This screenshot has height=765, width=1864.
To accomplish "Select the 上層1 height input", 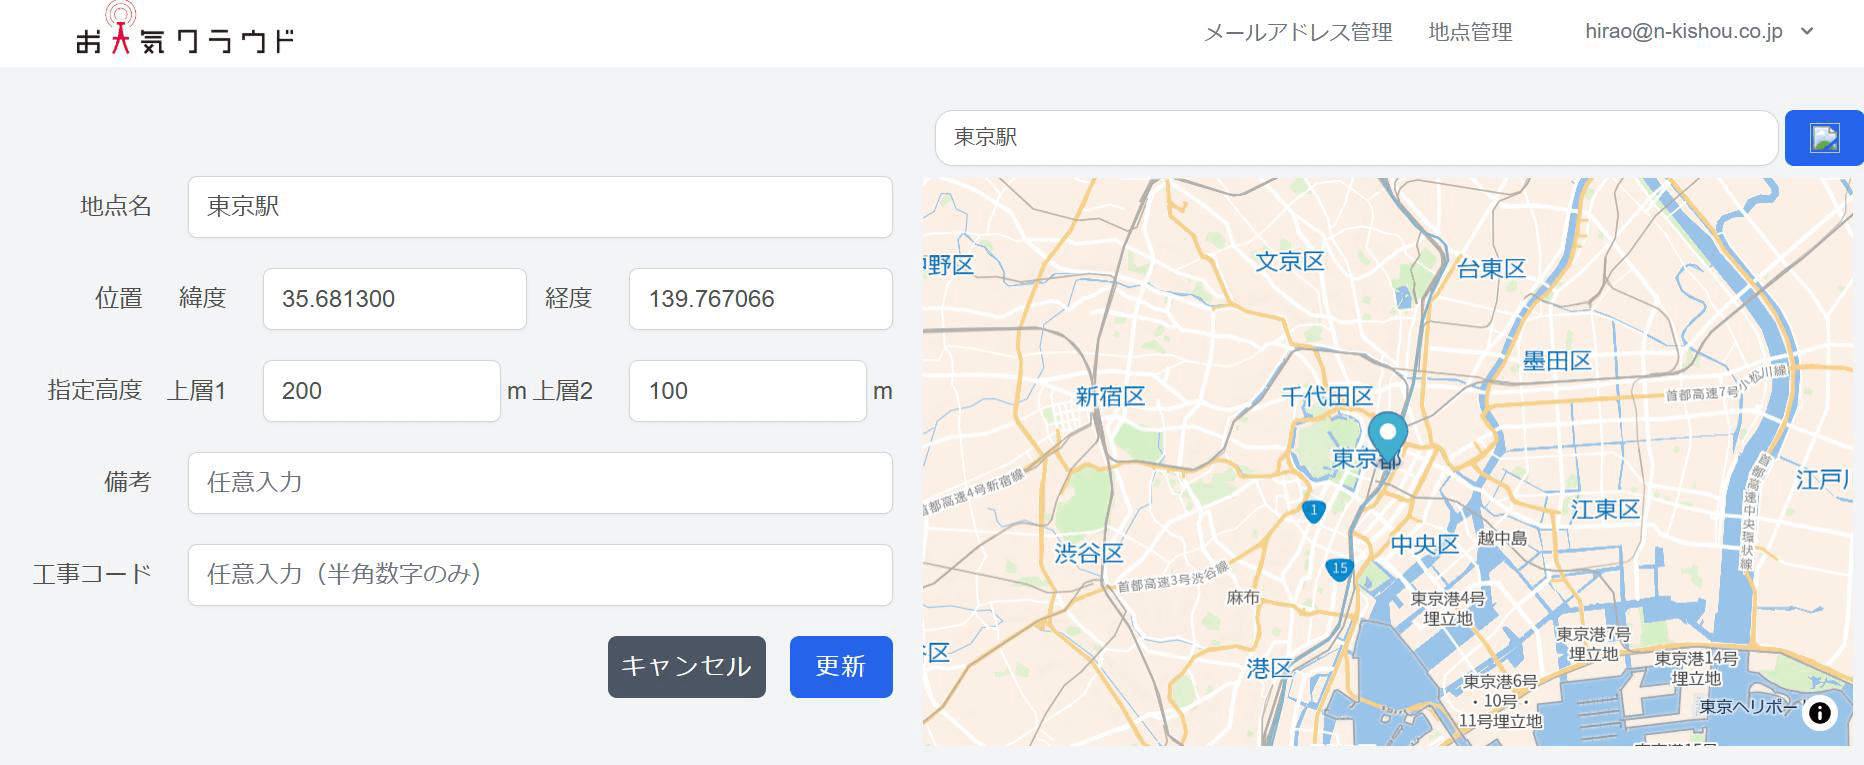I will 381,391.
